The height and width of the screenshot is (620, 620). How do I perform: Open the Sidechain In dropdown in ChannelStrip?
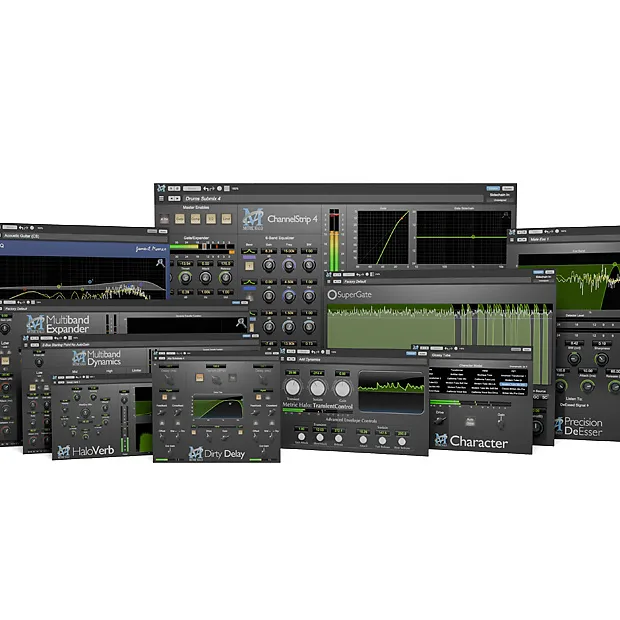499,200
